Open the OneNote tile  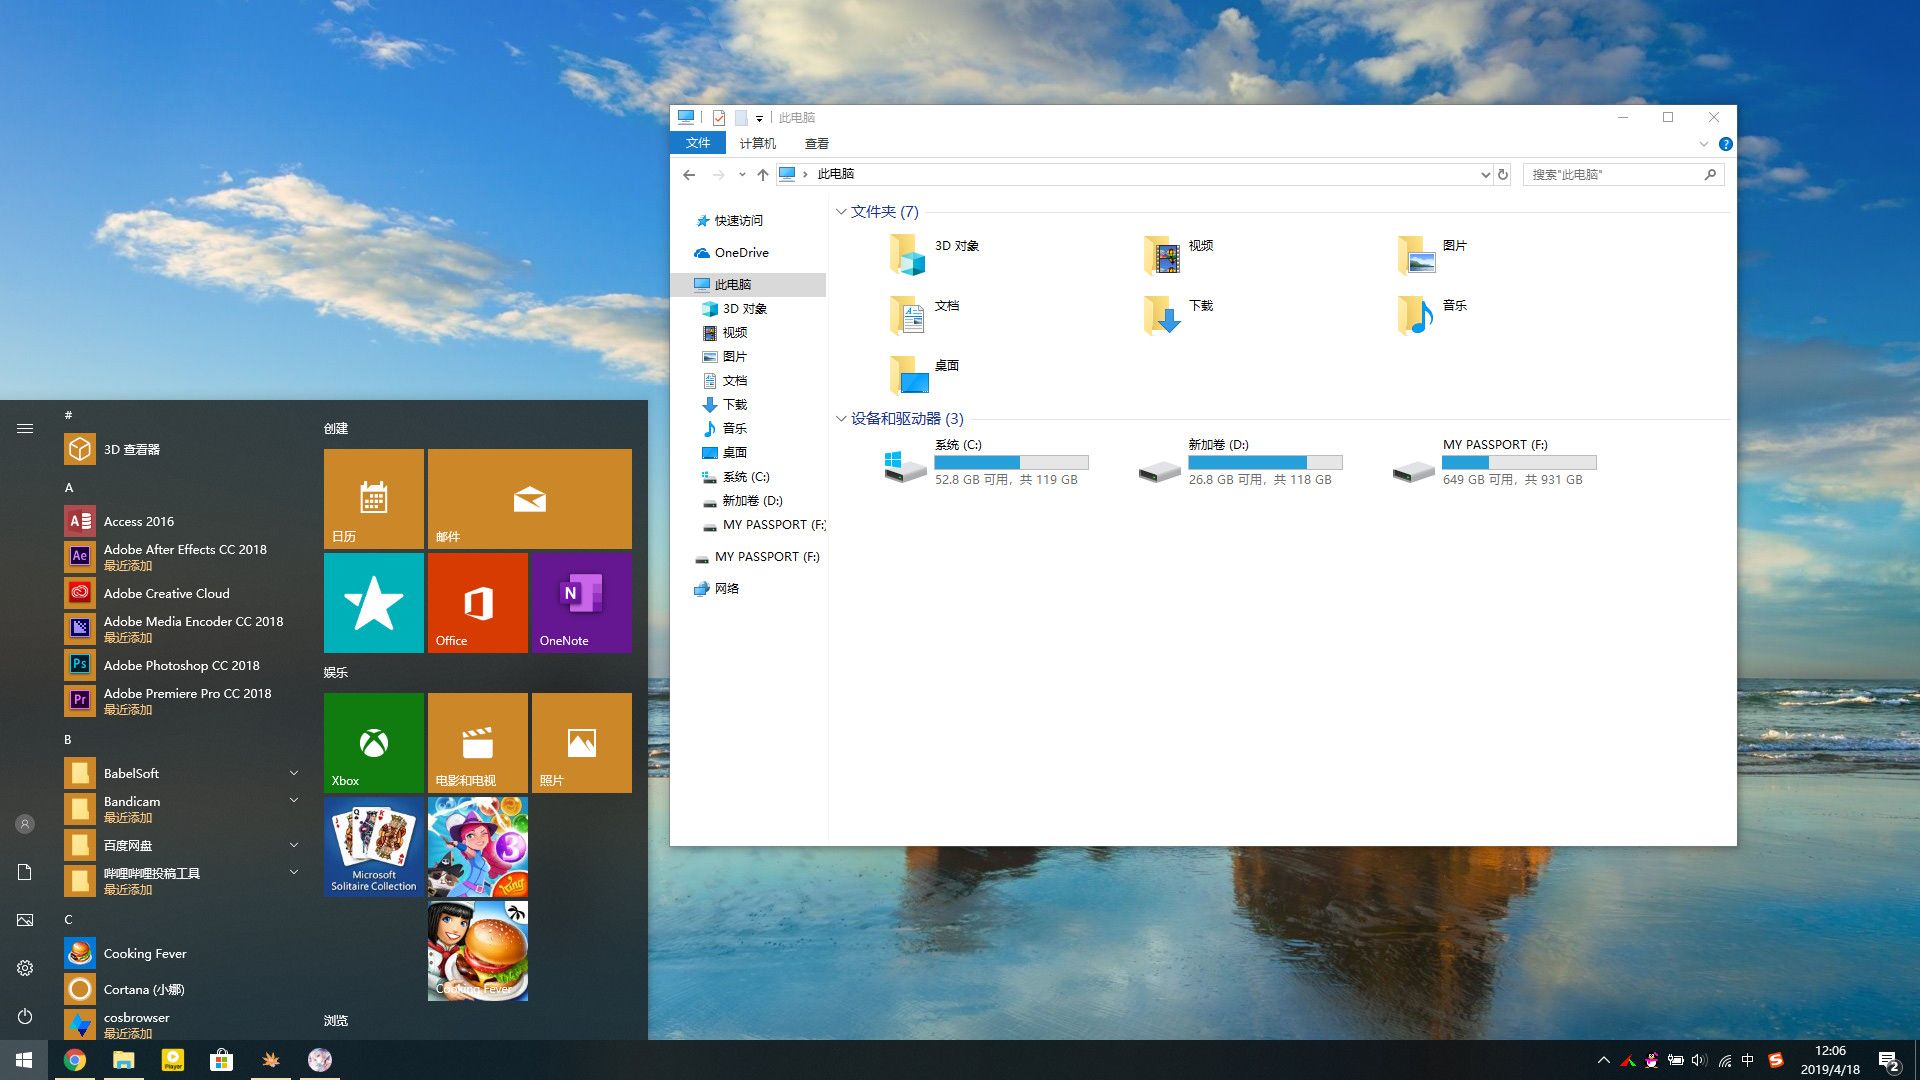pos(582,603)
